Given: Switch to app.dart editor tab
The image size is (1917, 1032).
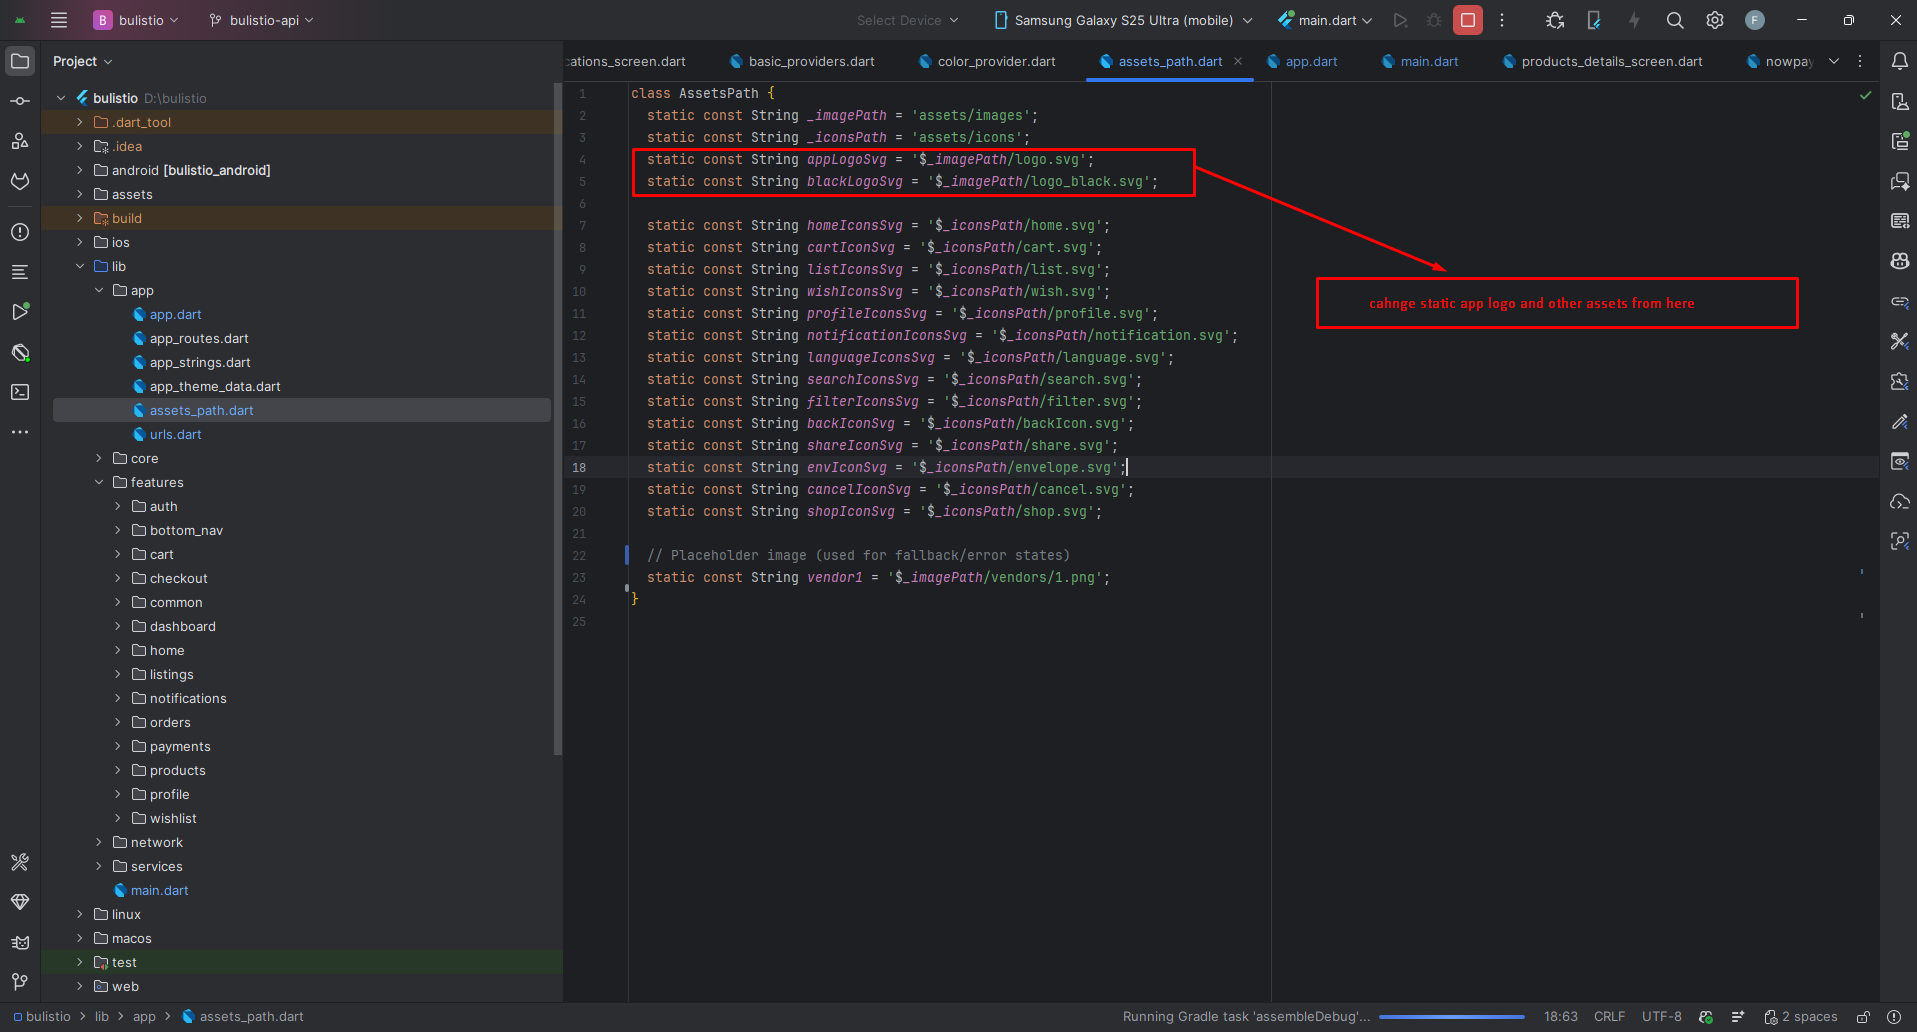Looking at the screenshot, I should pyautogui.click(x=1302, y=61).
